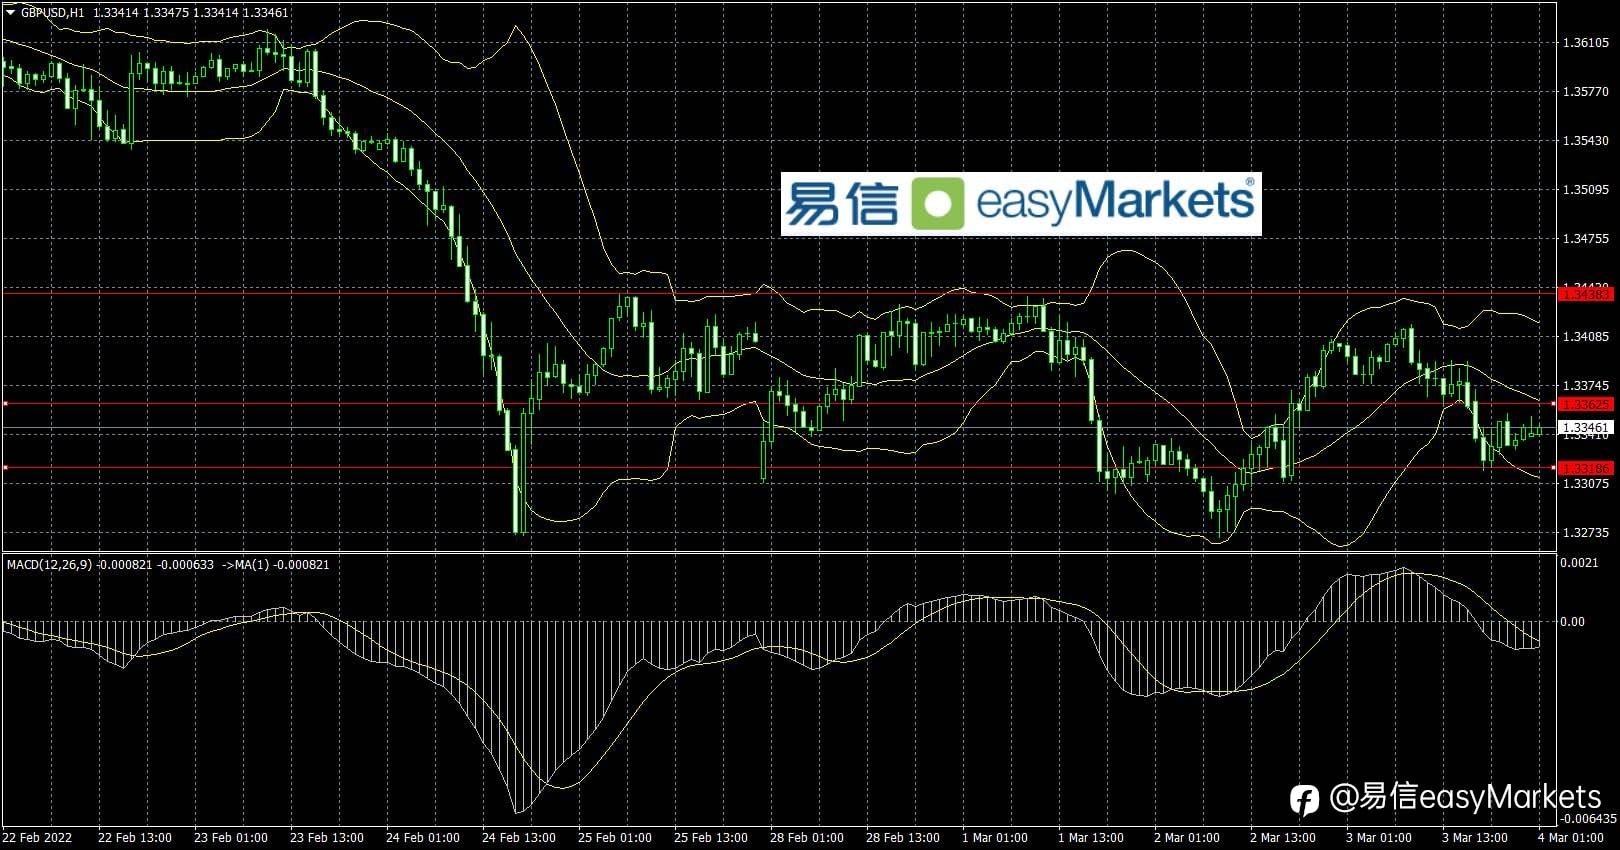Click the 1 Mar 13:00 time label
Screen dimensions: 1620x850
(x=1090, y=838)
